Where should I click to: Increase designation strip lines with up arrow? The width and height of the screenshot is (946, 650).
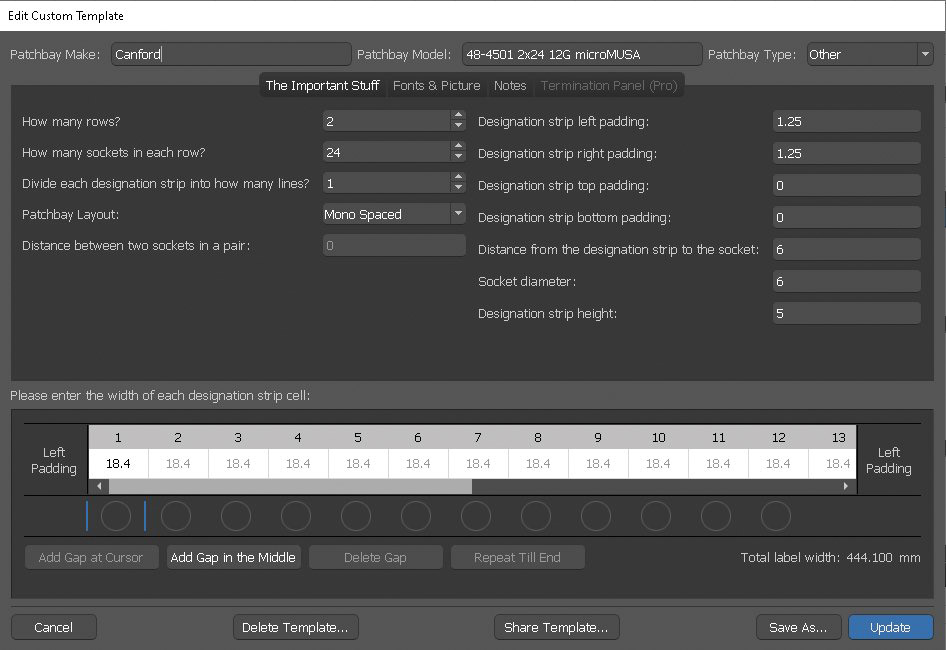tap(458, 179)
